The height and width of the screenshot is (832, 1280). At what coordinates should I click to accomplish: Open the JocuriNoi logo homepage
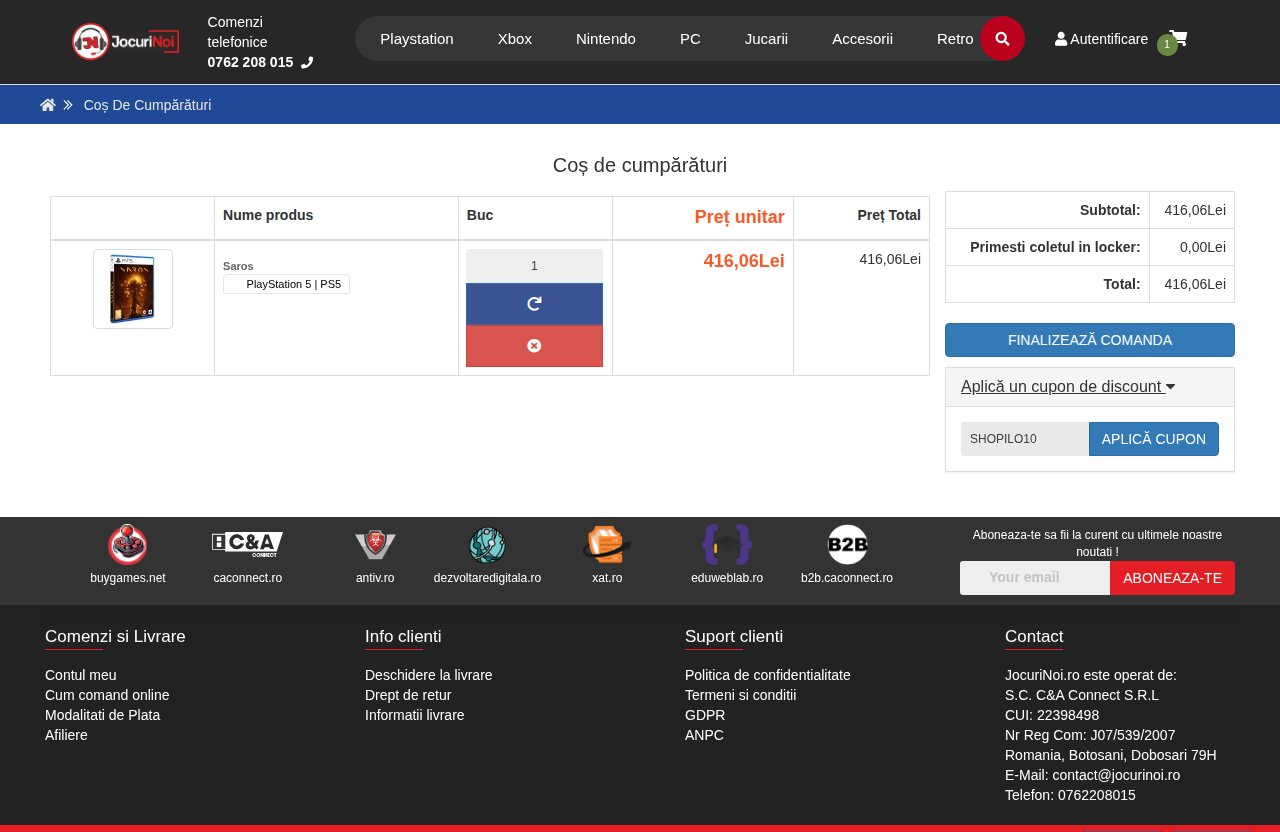click(x=126, y=41)
